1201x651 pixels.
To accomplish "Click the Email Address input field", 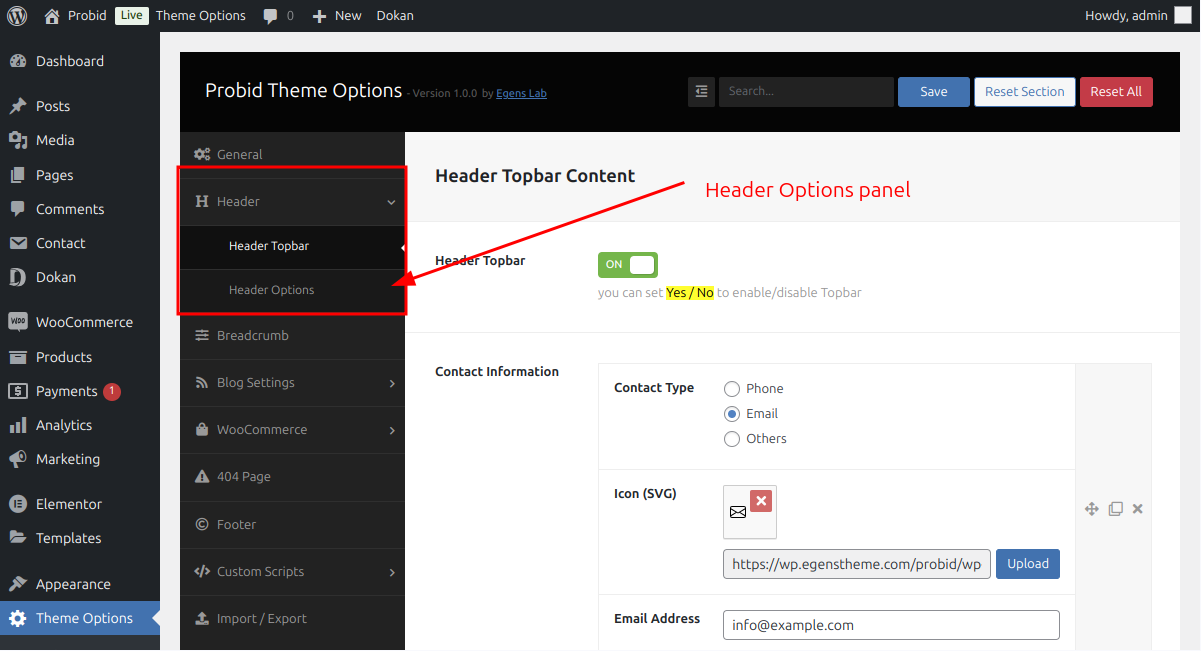I will point(891,625).
